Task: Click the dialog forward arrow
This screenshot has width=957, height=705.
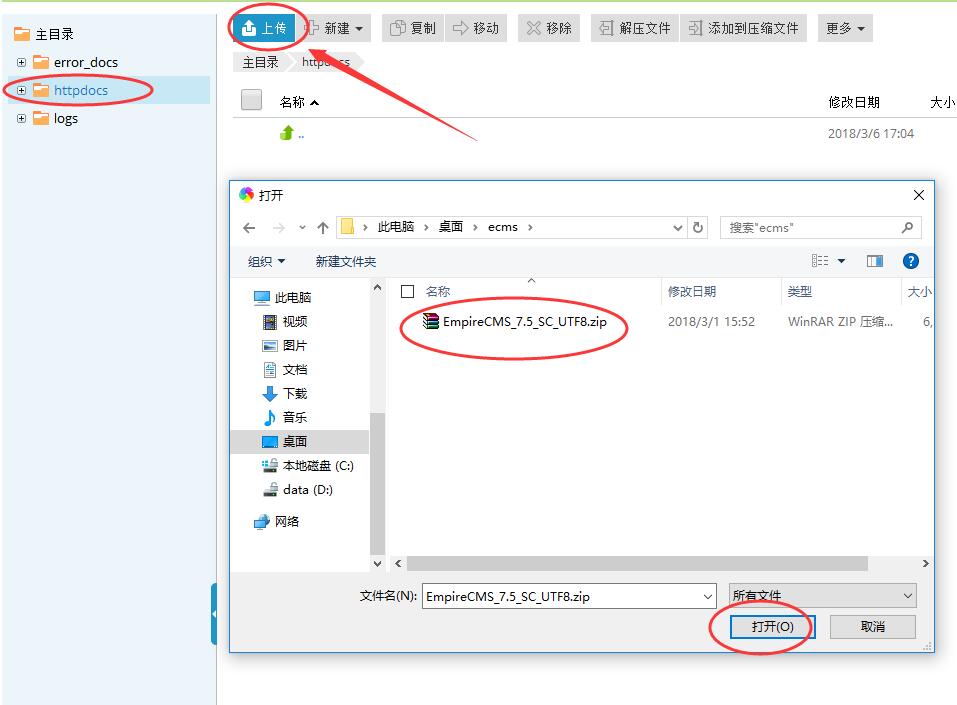Action: coord(278,228)
